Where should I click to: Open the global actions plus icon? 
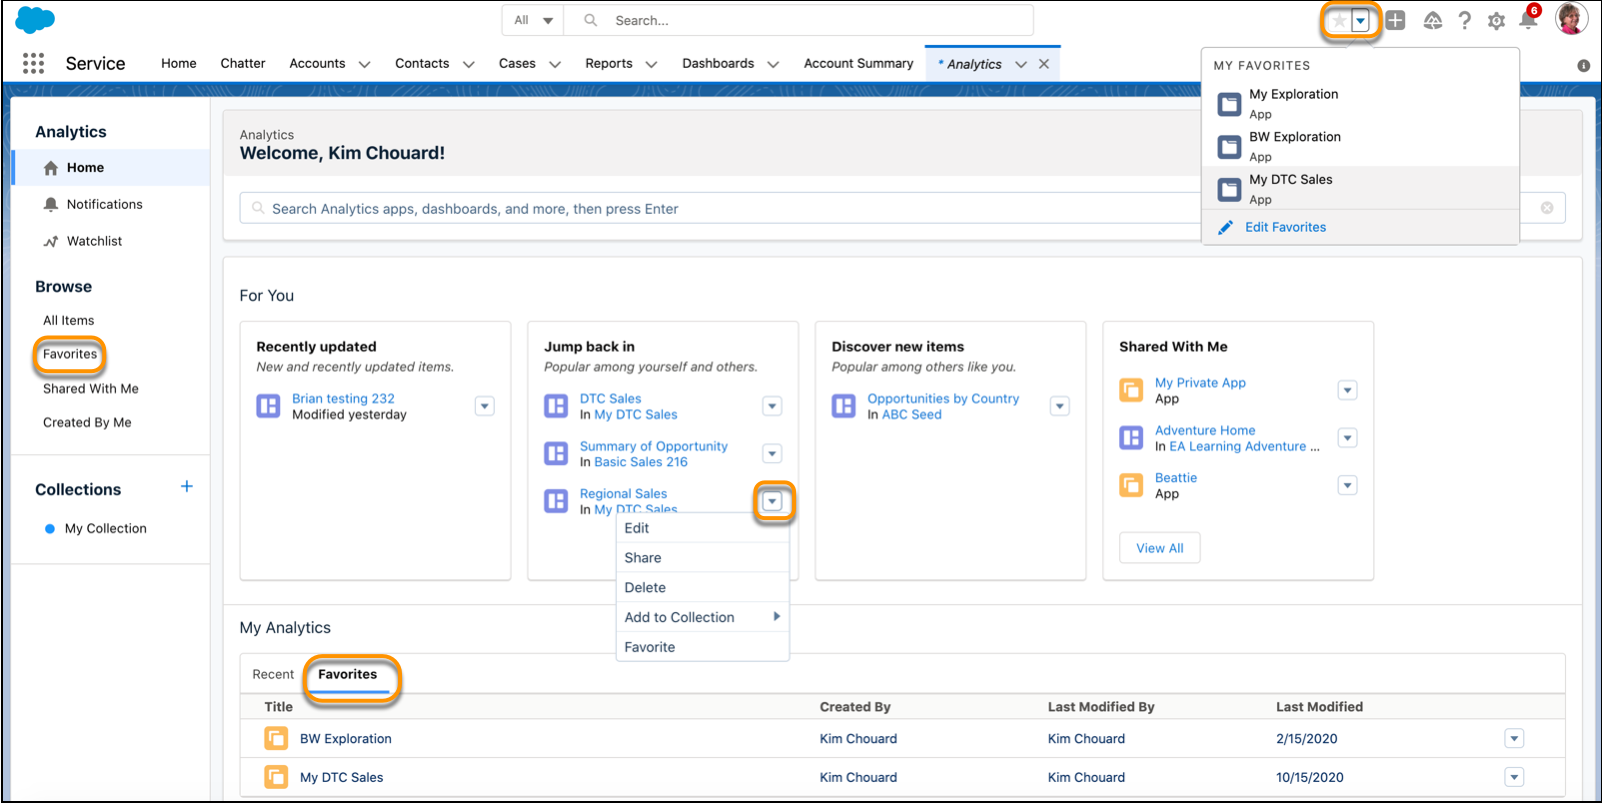[x=1396, y=20]
